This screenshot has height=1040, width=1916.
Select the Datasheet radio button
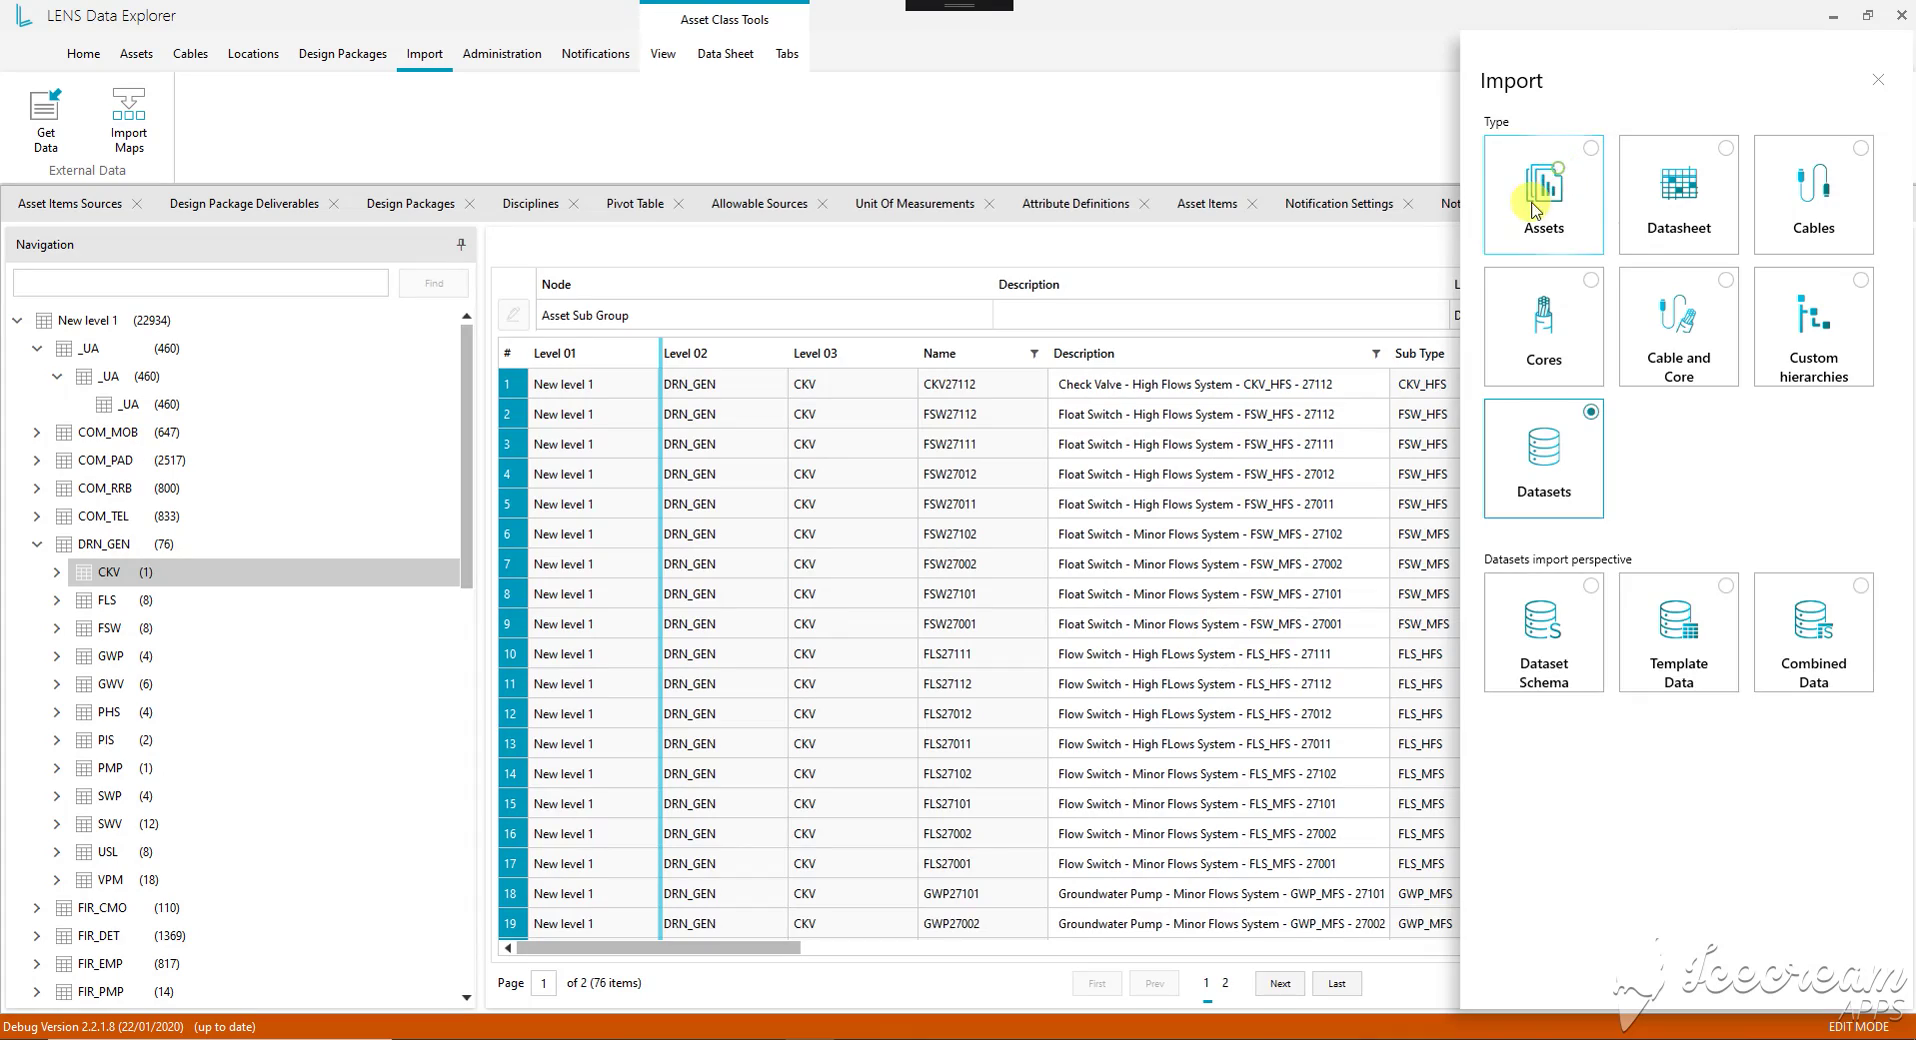coord(1725,148)
